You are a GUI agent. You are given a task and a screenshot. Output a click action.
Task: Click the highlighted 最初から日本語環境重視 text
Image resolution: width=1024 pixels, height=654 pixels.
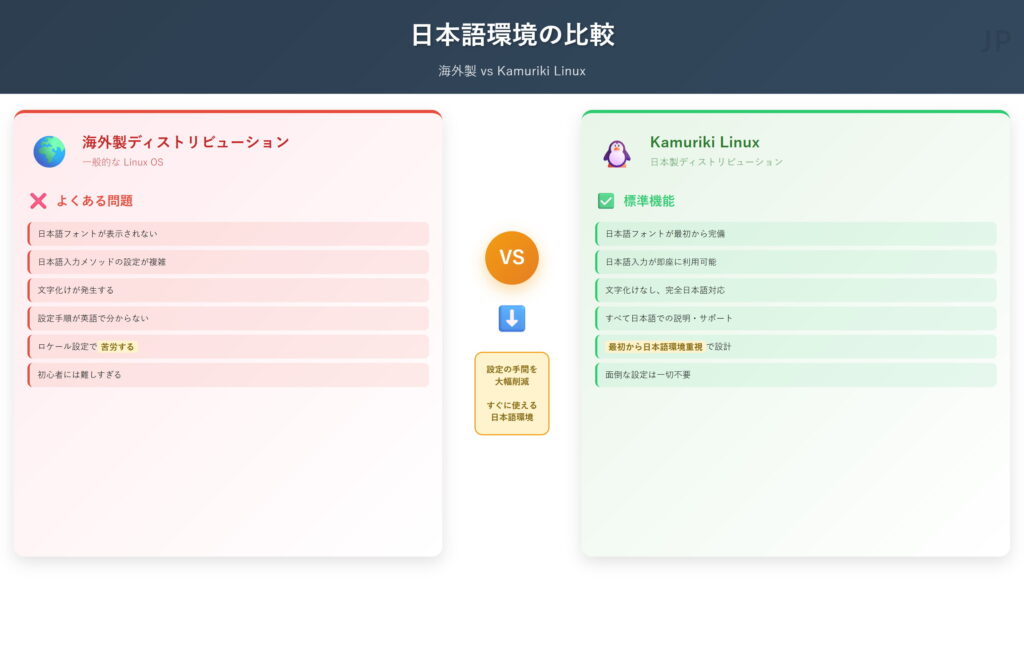[x=654, y=347]
